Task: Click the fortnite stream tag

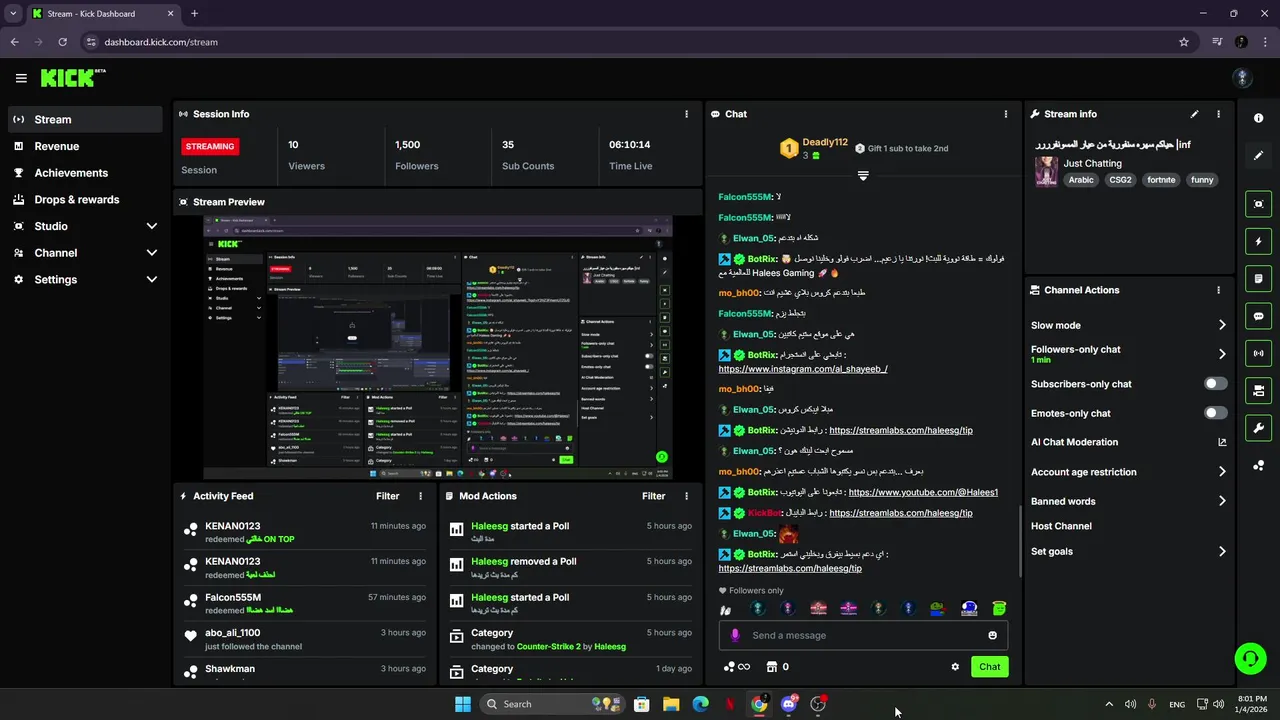Action: click(1161, 180)
